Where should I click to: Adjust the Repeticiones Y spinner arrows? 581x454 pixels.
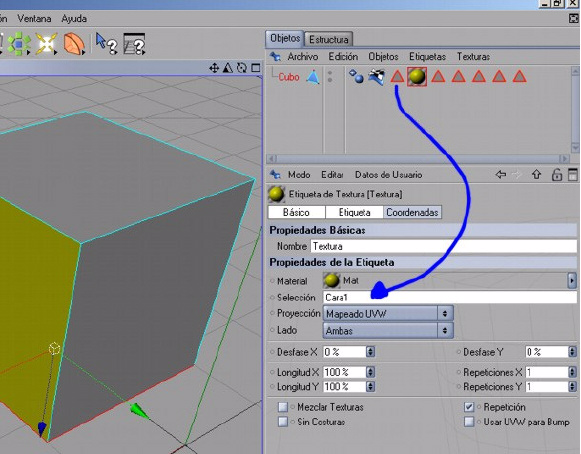click(572, 387)
